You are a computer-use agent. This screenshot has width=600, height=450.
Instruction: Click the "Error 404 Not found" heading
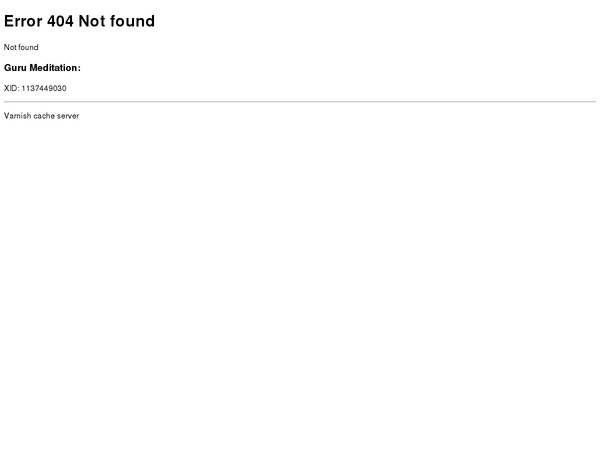click(x=79, y=21)
